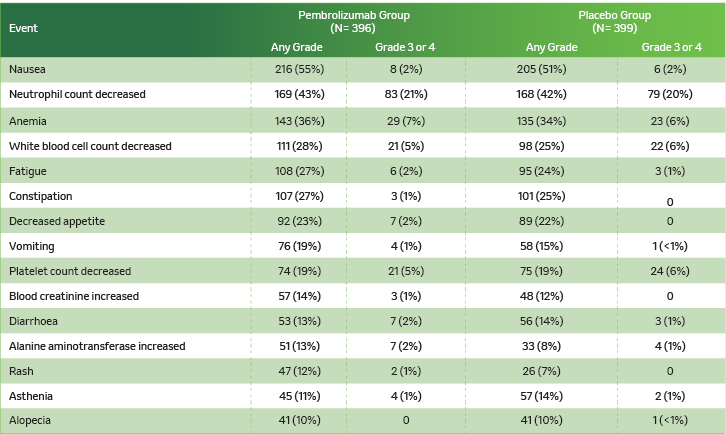Select the Fatigue row label
The height and width of the screenshot is (434, 726).
point(28,171)
